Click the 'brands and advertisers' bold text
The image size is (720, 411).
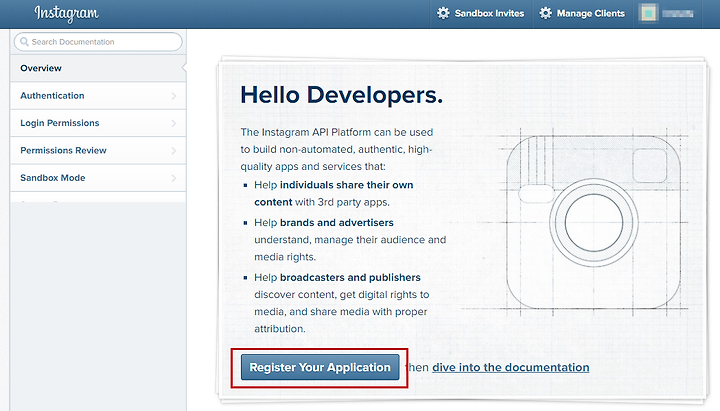click(x=337, y=223)
